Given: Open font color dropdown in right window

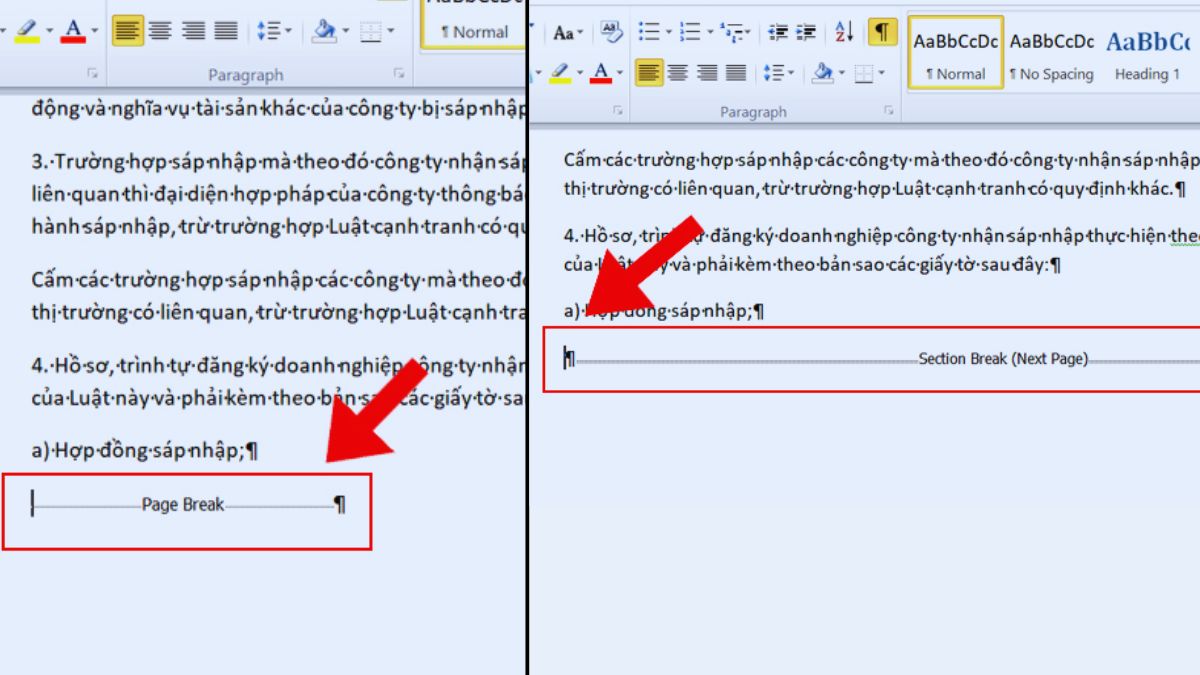Looking at the screenshot, I should point(619,72).
